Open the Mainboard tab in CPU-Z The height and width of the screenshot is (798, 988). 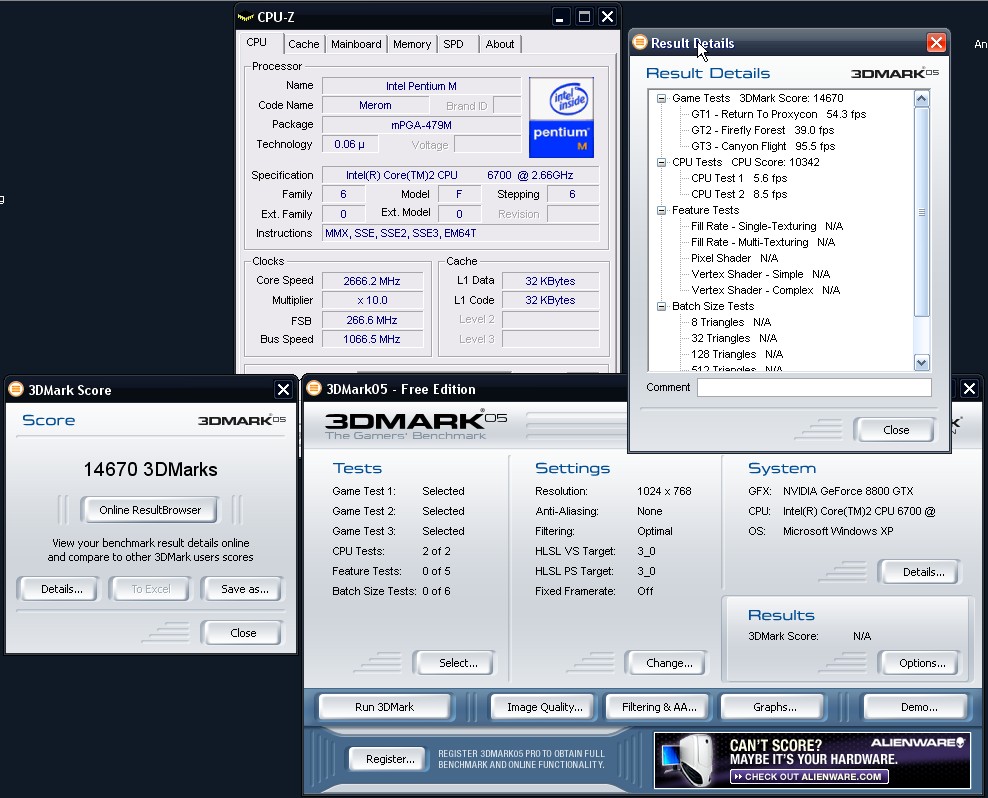(356, 44)
